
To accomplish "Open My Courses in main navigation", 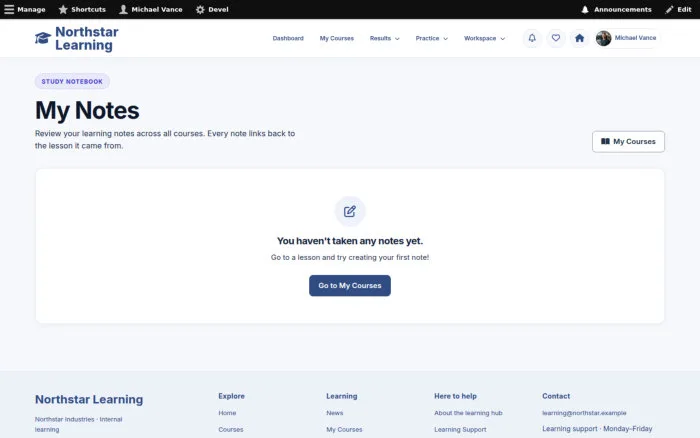I will tap(337, 38).
